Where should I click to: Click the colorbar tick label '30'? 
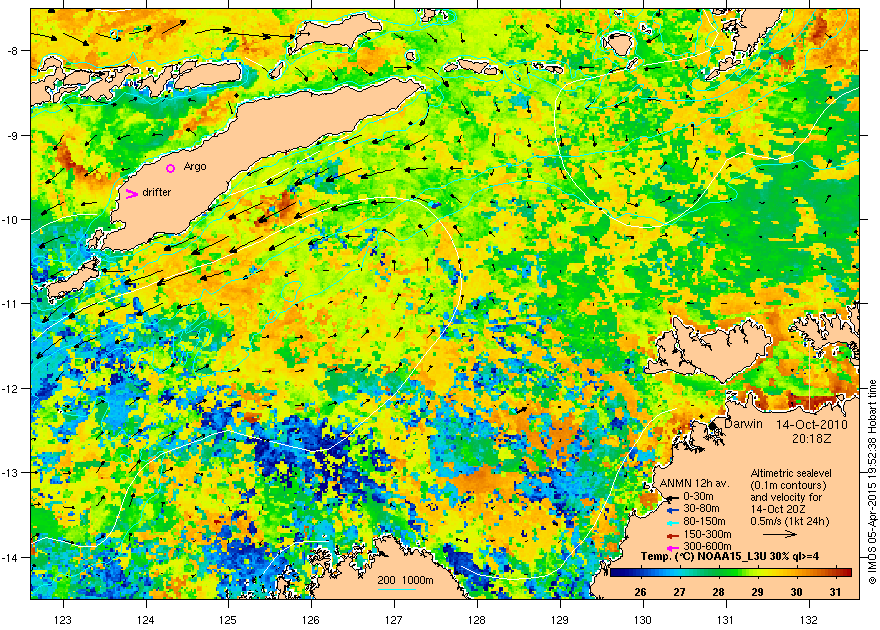[x=796, y=591]
